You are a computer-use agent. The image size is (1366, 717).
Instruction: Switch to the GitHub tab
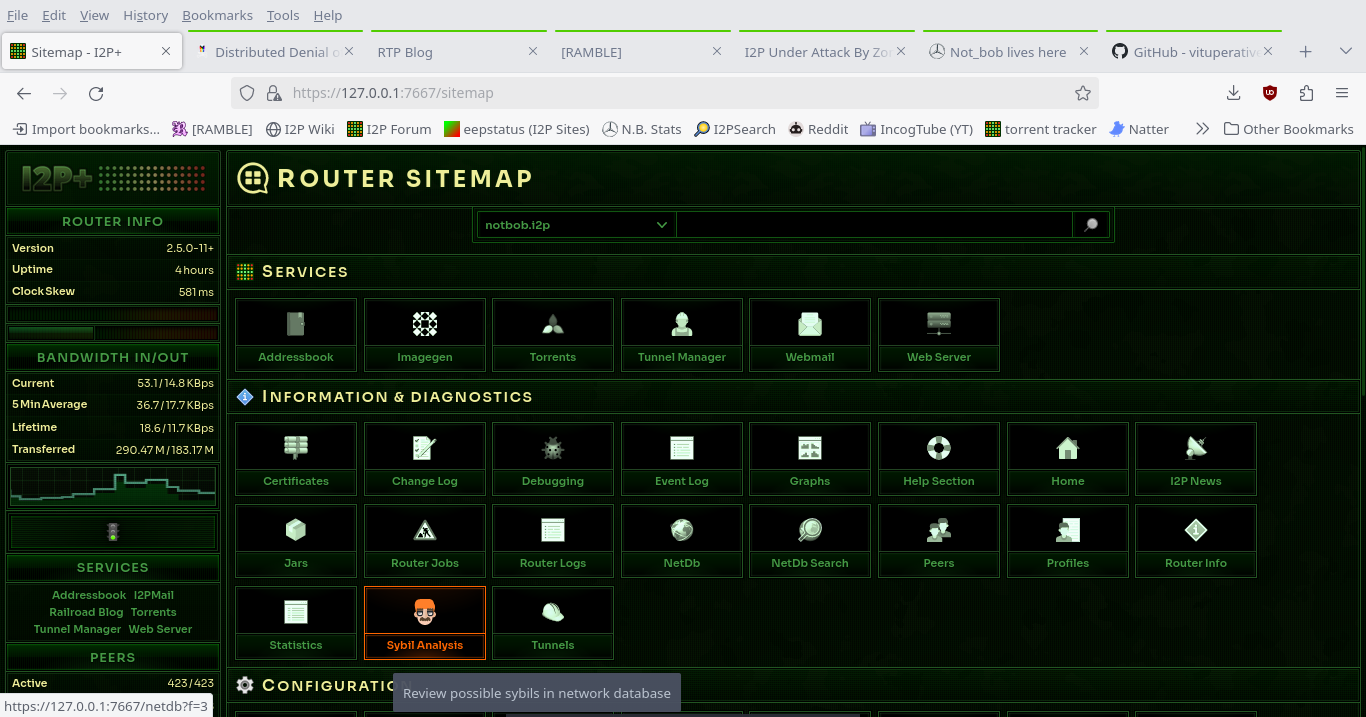[x=1193, y=52]
